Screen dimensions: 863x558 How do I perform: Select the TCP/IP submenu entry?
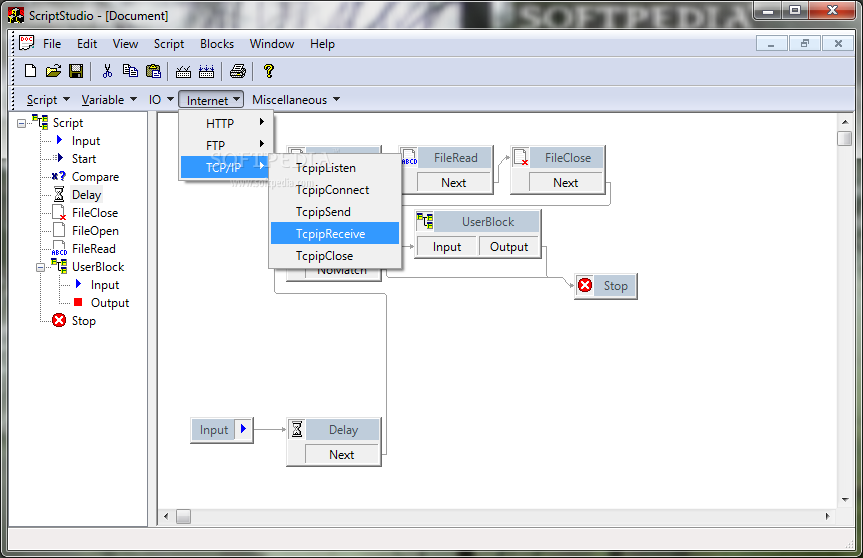tap(226, 167)
